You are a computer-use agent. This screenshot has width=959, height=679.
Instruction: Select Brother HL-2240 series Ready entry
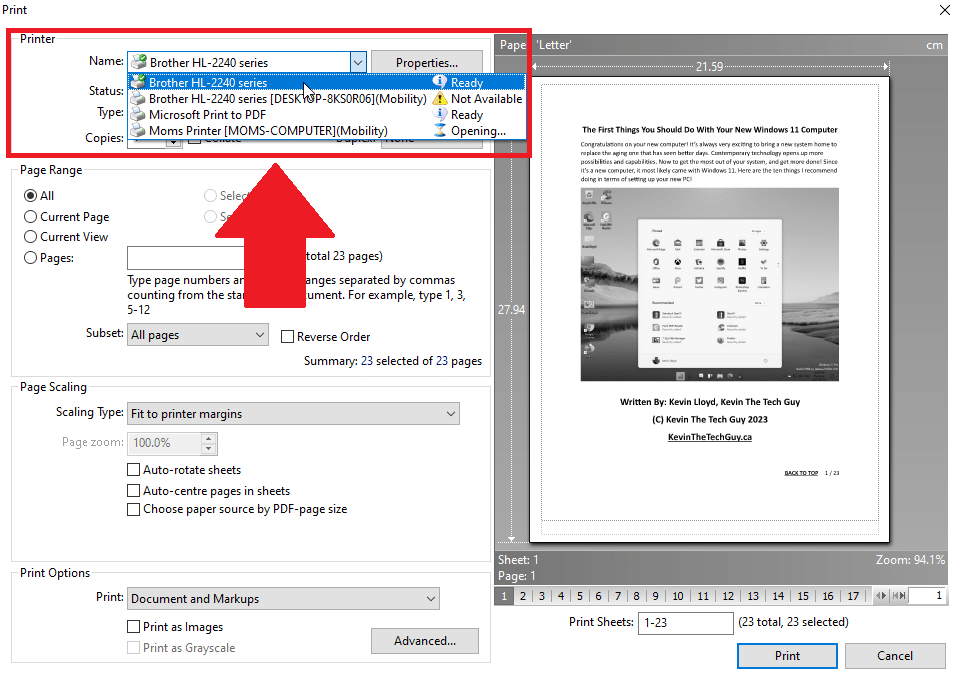tap(327, 82)
